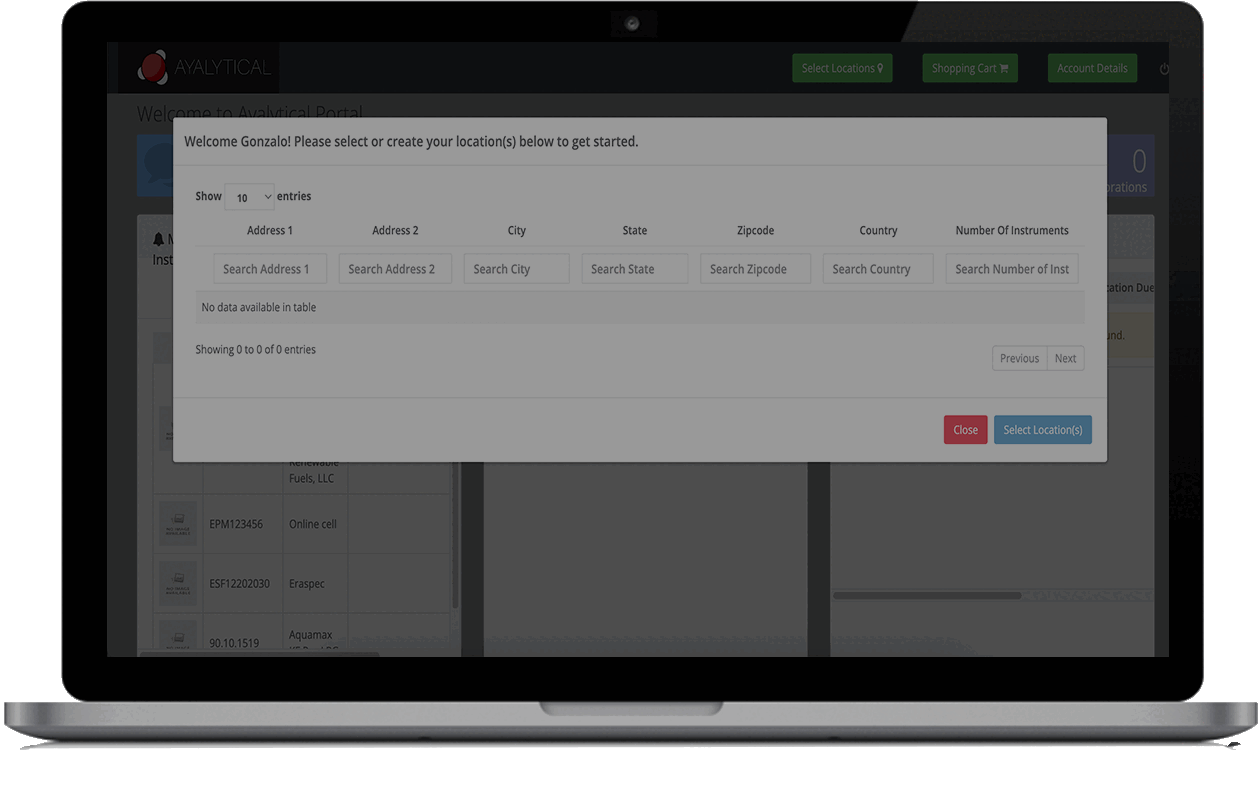
Task: Click the Search State field
Action: (x=635, y=269)
